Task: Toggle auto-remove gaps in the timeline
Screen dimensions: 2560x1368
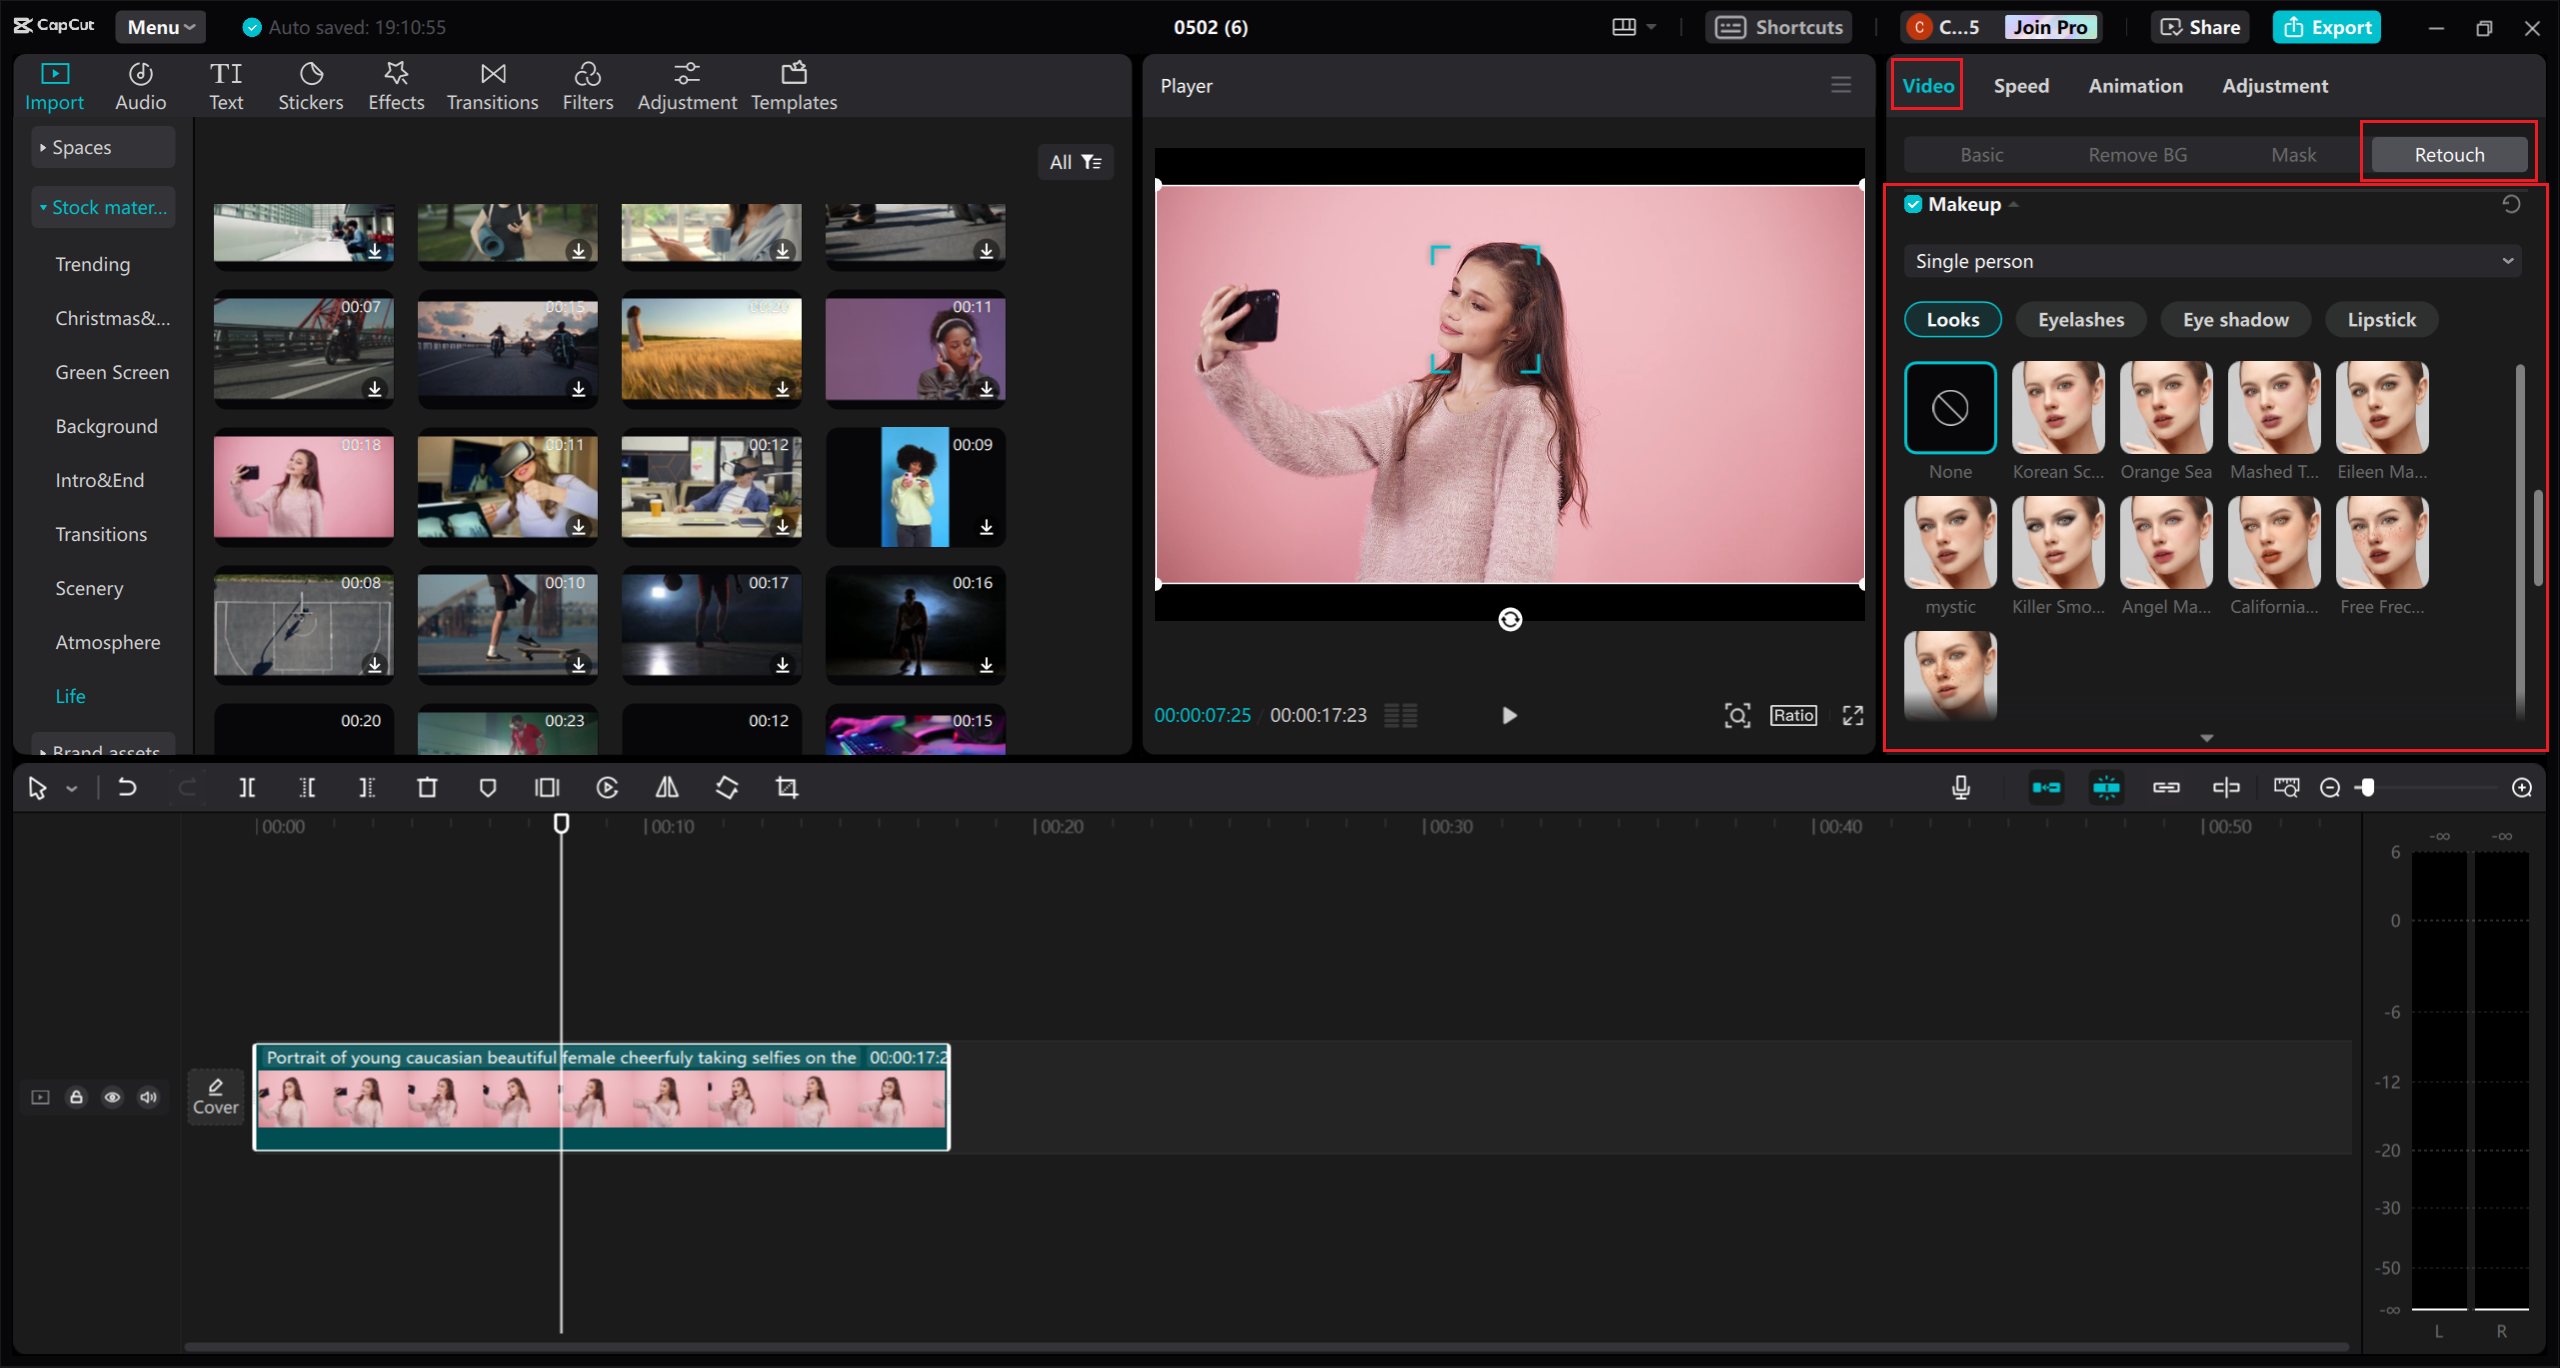Action: (x=2046, y=787)
